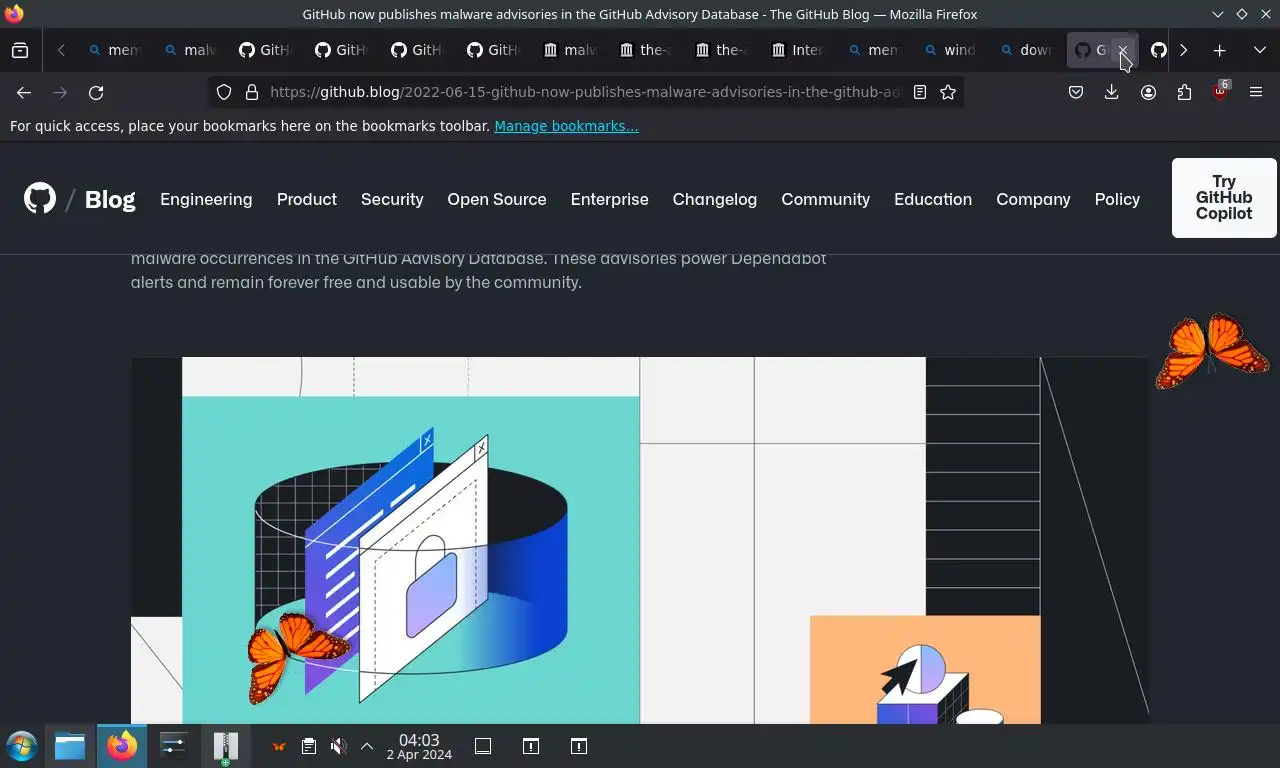Image resolution: width=1280 pixels, height=768 pixels.
Task: Open the system settings taskbar icon
Action: click(x=174, y=746)
